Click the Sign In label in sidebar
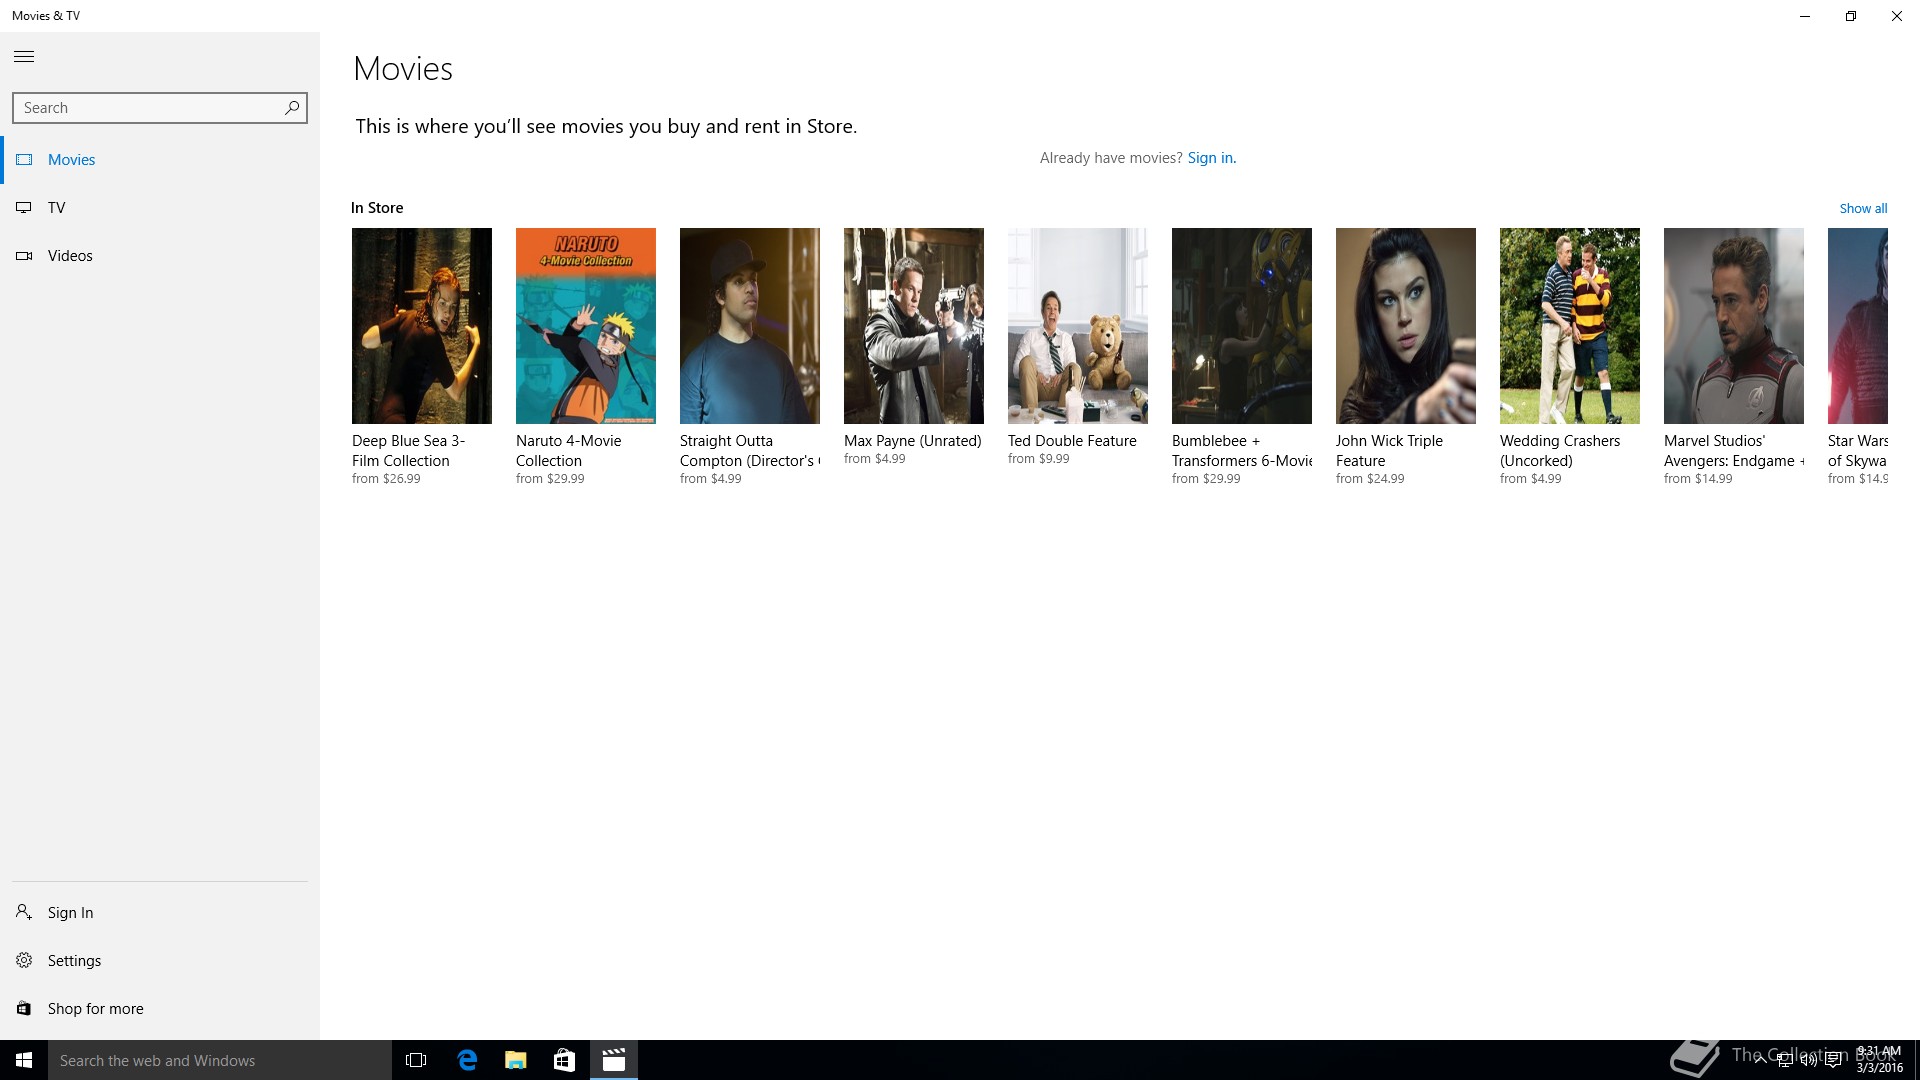Viewport: 1920px width, 1080px height. [70, 912]
